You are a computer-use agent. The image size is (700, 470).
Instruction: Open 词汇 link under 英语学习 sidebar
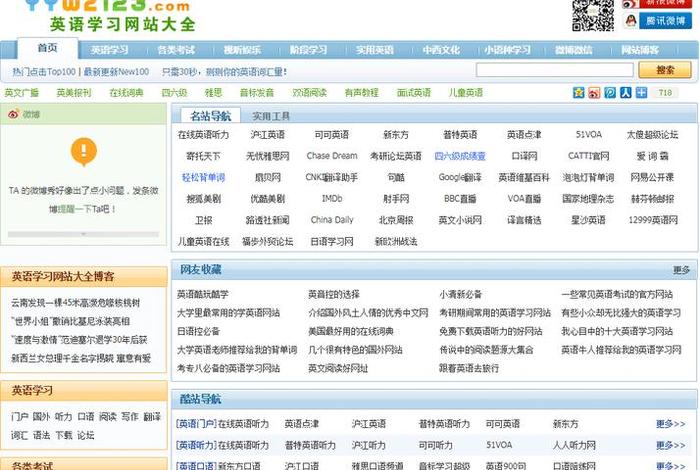click(19, 435)
